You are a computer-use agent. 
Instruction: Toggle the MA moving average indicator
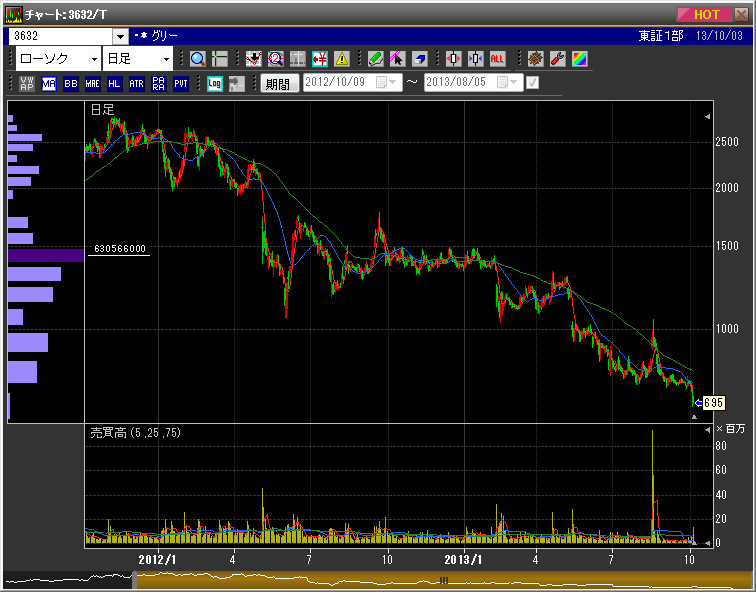pos(49,84)
